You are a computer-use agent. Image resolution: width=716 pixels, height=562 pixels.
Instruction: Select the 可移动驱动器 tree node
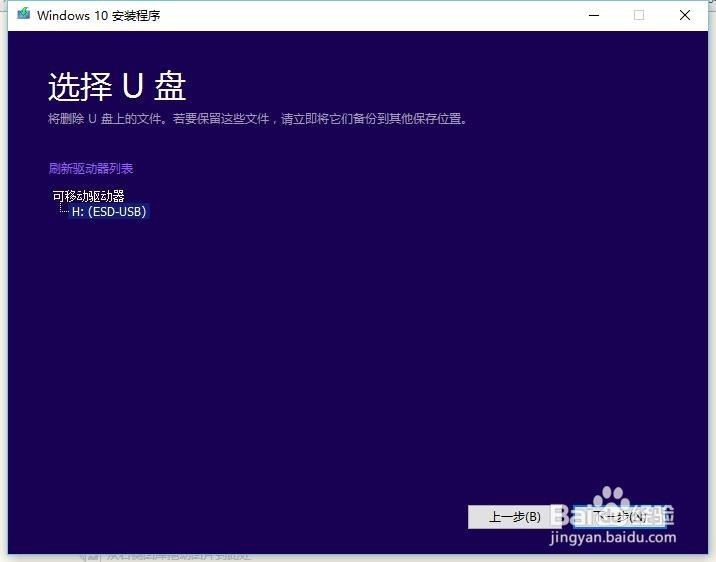pos(89,196)
